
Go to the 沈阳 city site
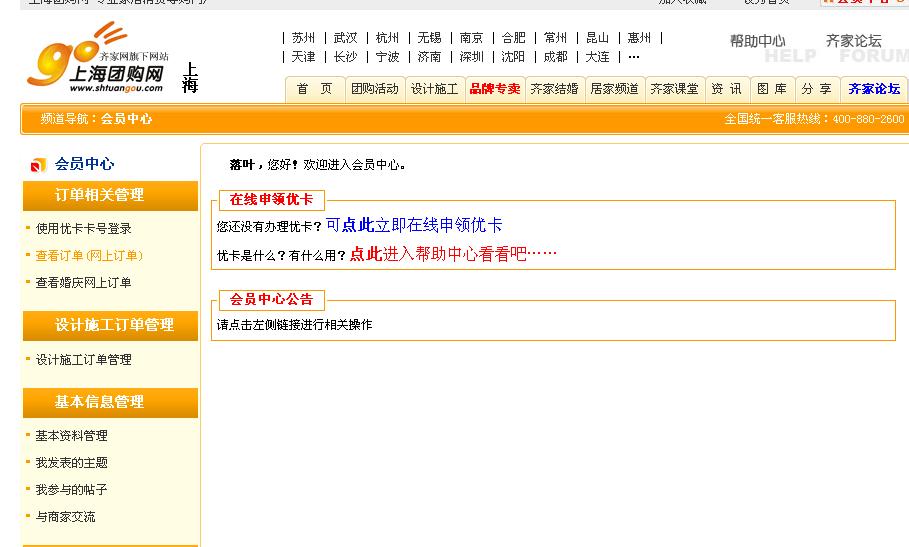tap(514, 57)
